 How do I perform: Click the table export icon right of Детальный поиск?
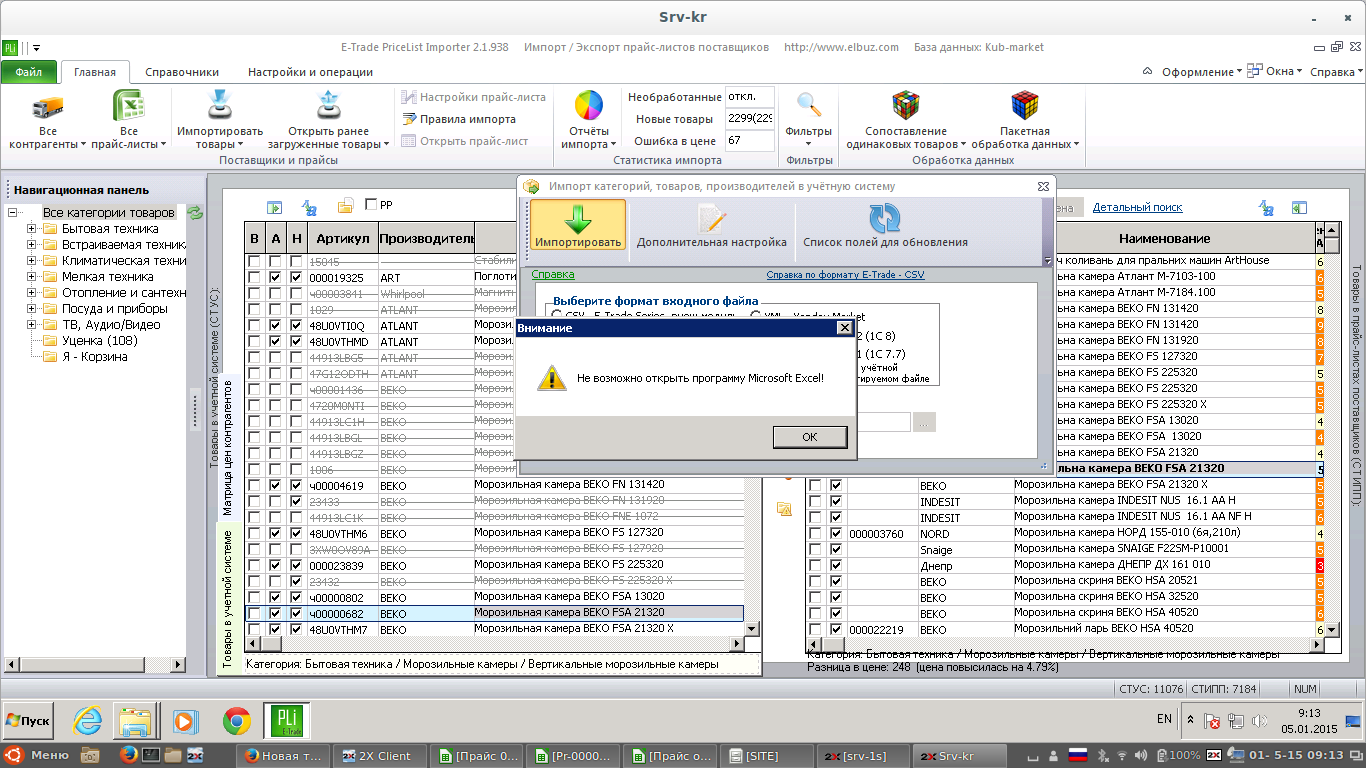click(x=1299, y=208)
